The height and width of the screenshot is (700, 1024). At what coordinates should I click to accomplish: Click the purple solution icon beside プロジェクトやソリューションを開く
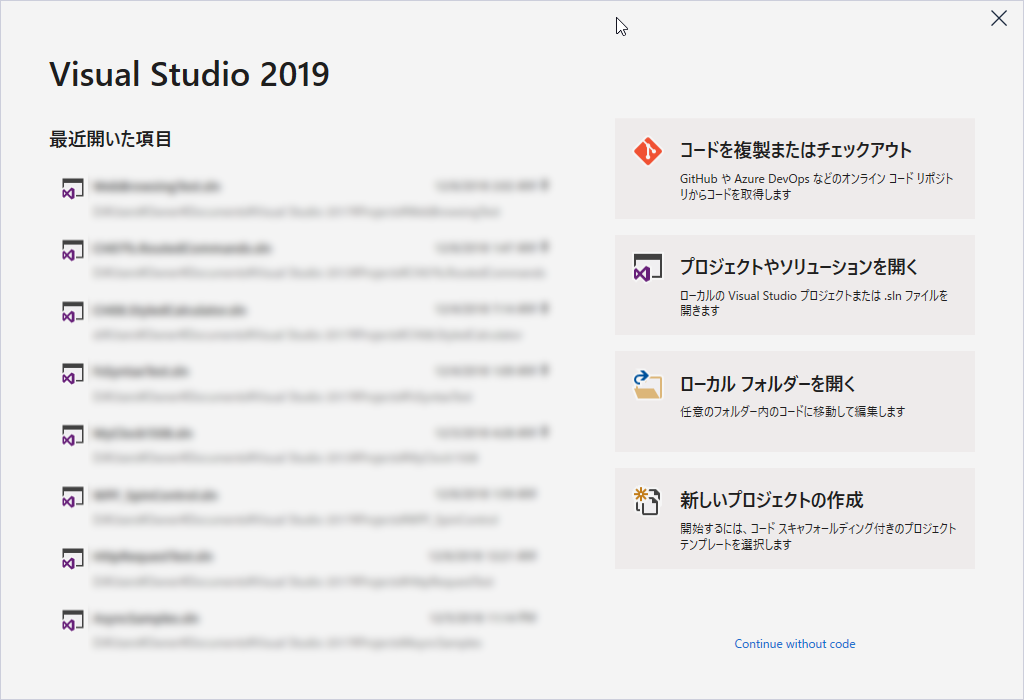point(647,268)
